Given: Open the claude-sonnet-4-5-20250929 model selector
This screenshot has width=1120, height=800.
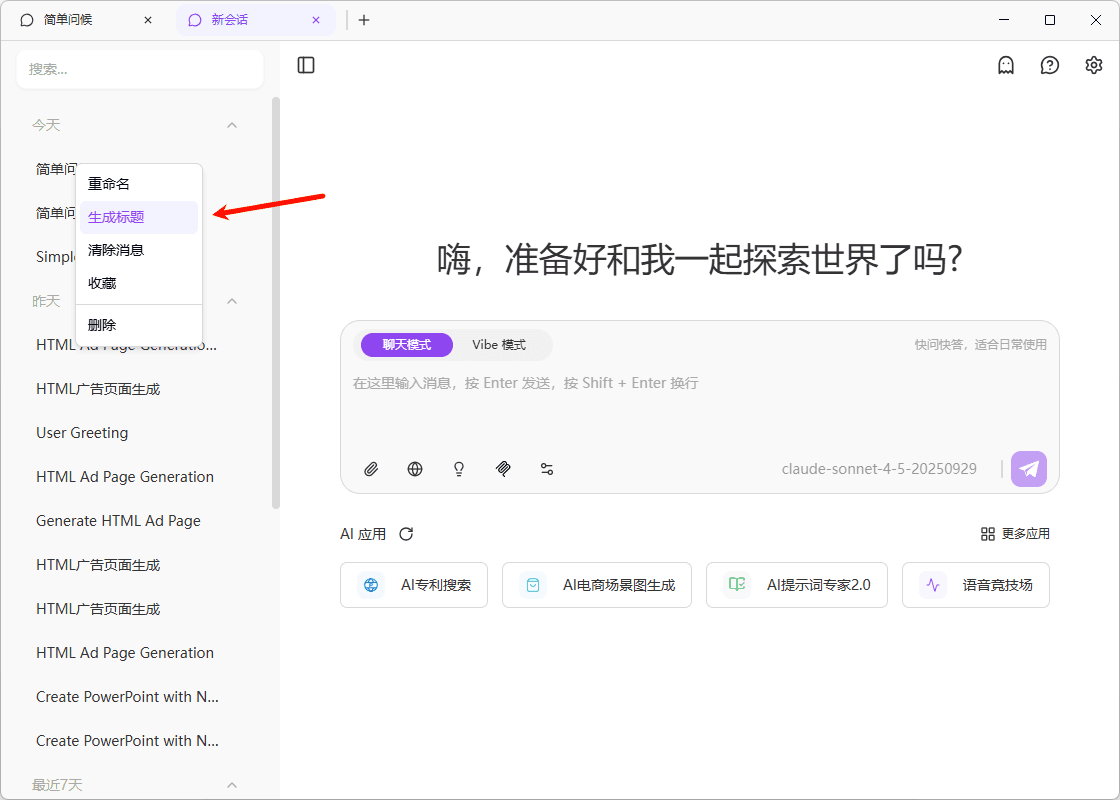Looking at the screenshot, I should tap(879, 469).
